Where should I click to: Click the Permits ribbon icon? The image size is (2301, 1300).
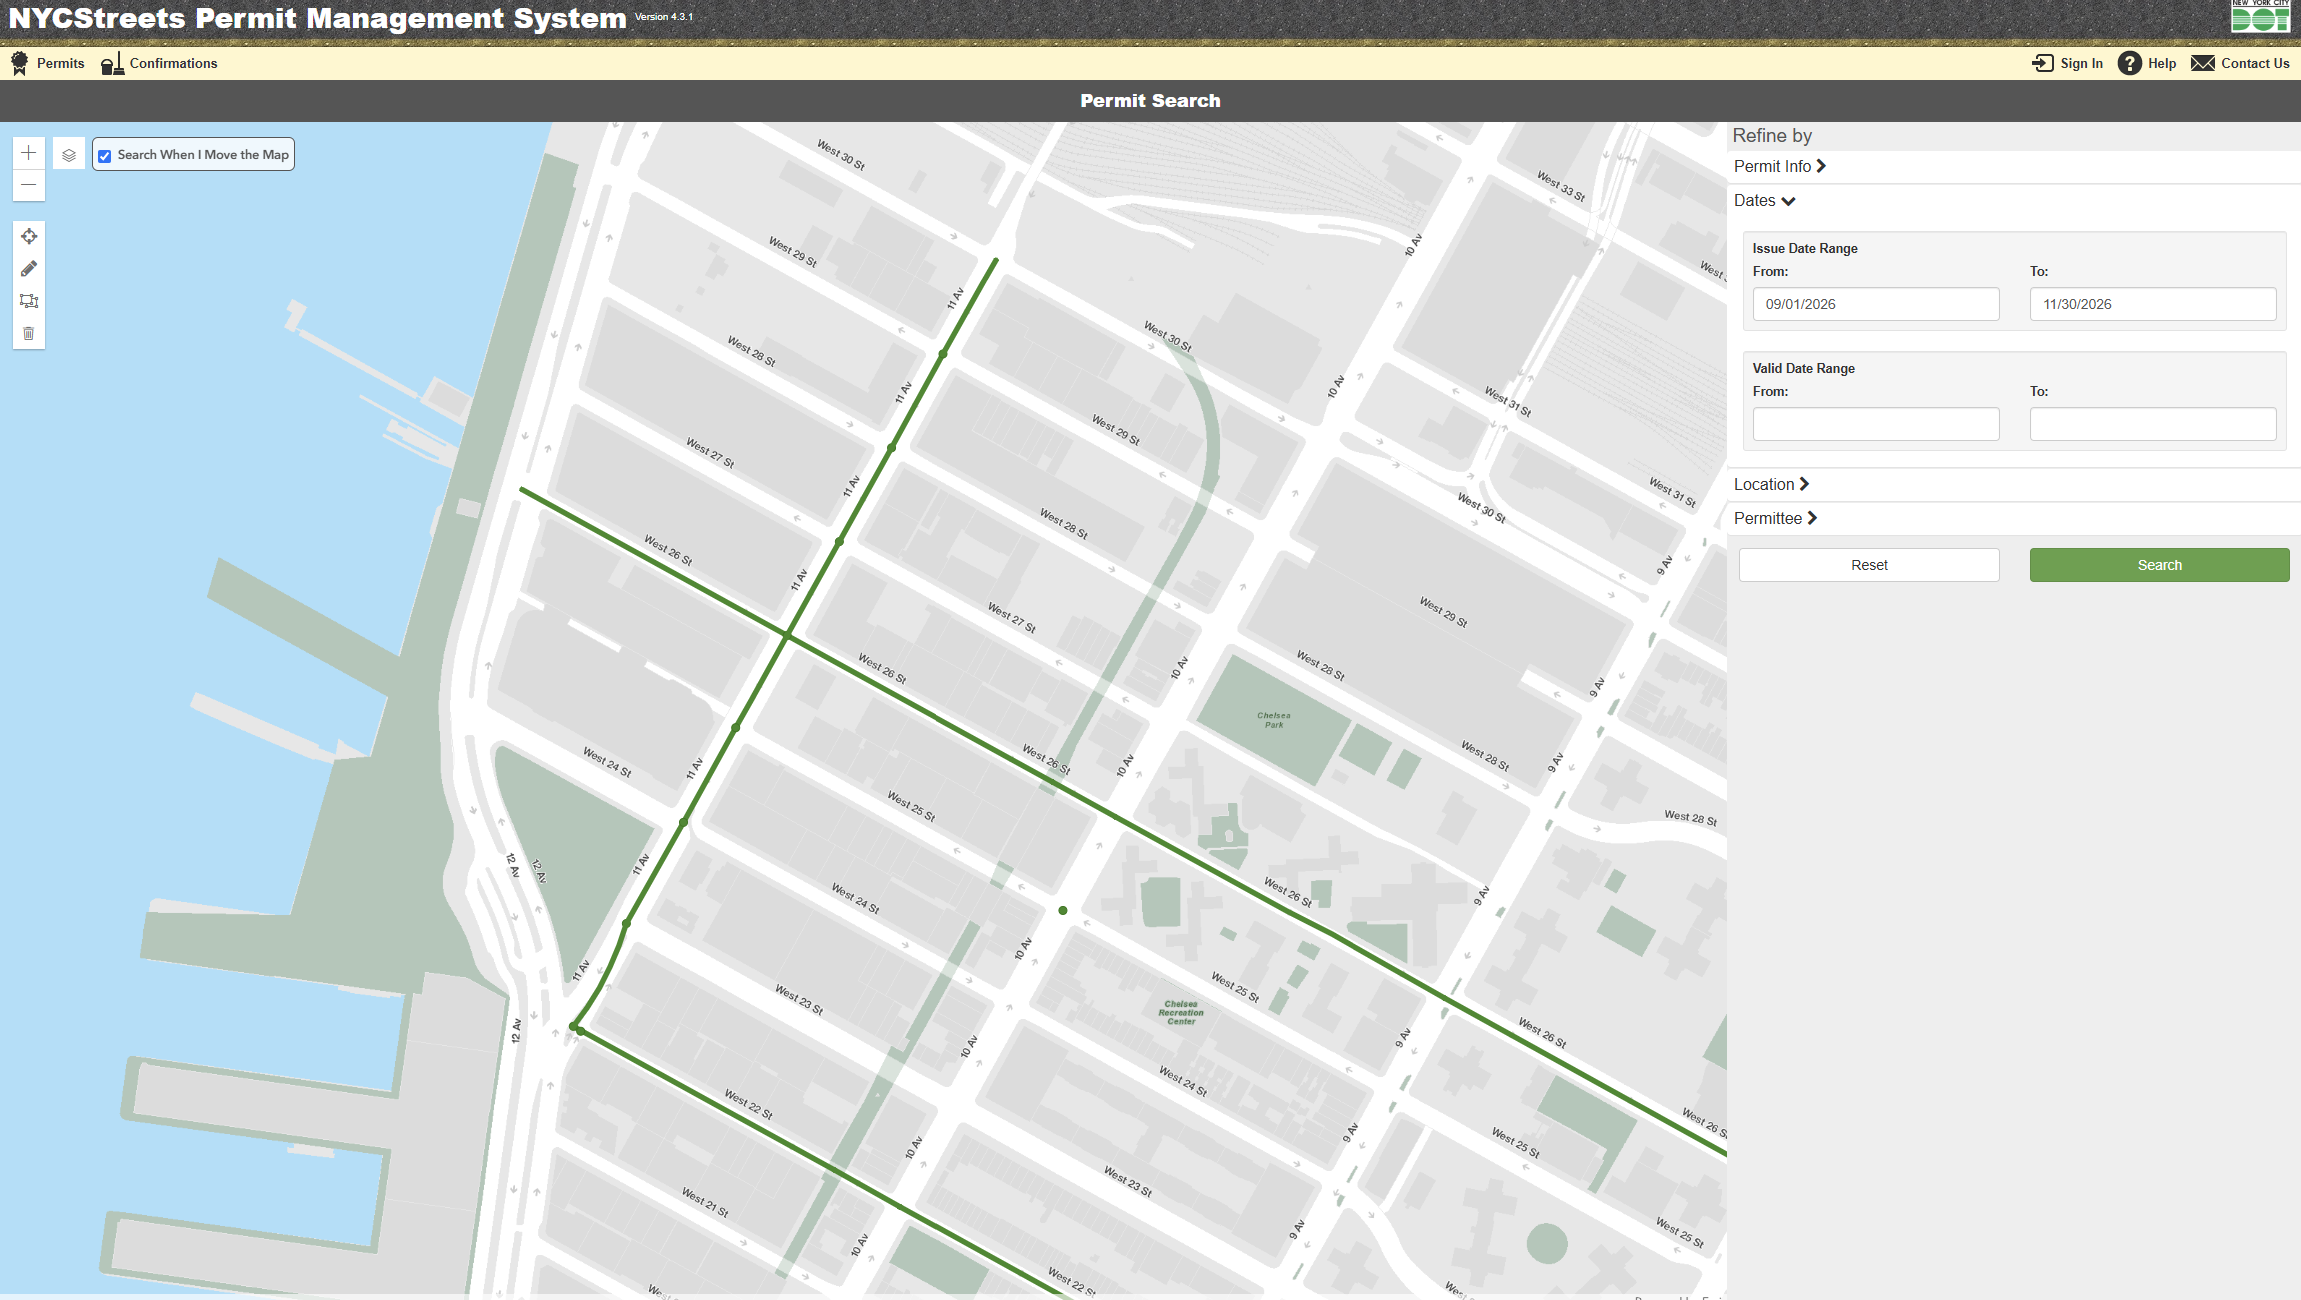pos(19,63)
